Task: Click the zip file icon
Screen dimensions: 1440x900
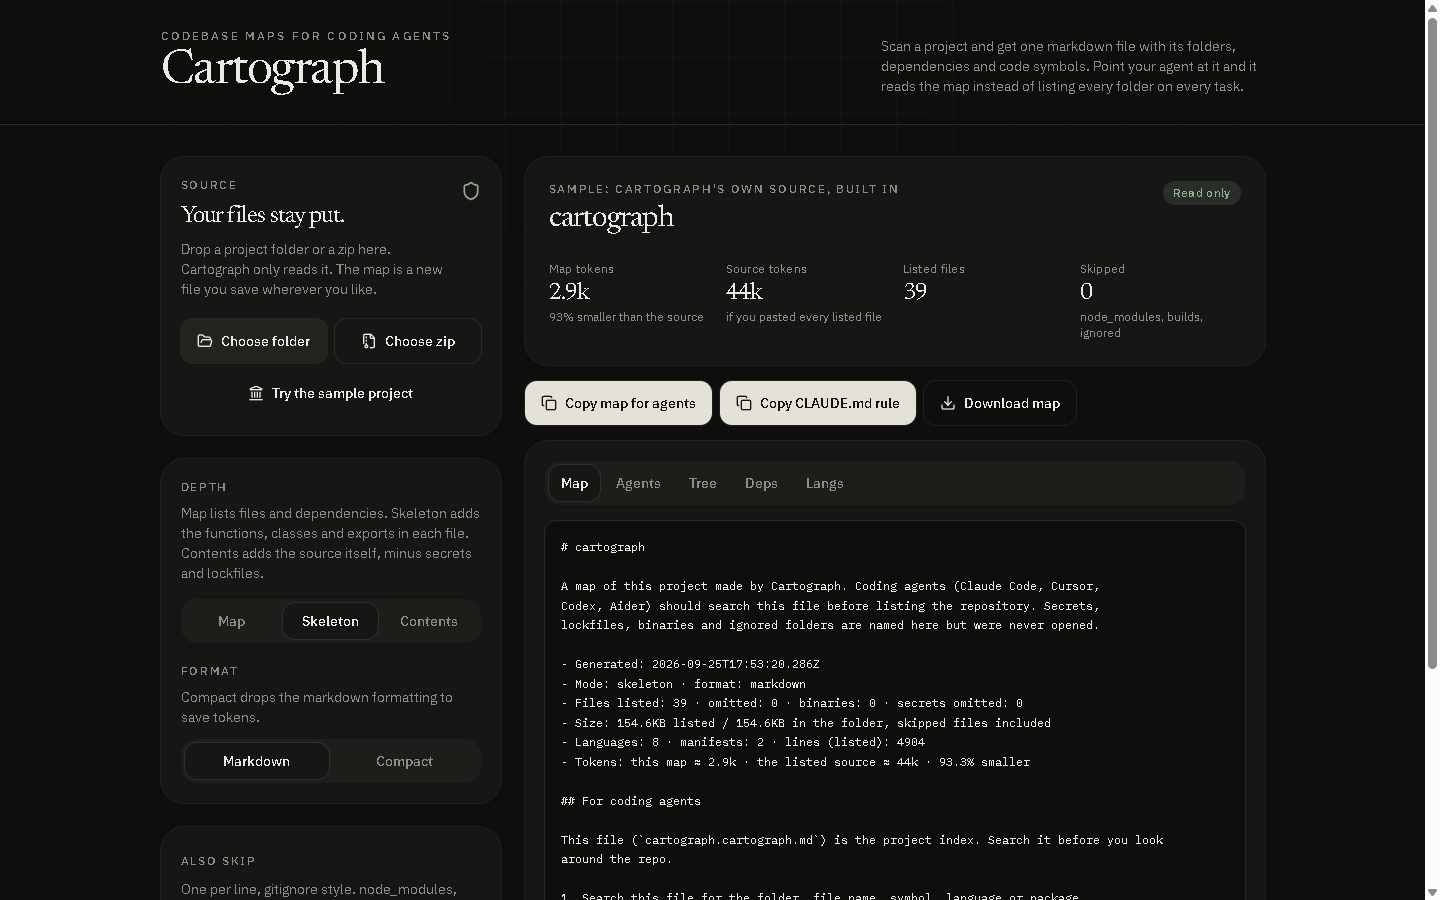Action: coord(369,341)
